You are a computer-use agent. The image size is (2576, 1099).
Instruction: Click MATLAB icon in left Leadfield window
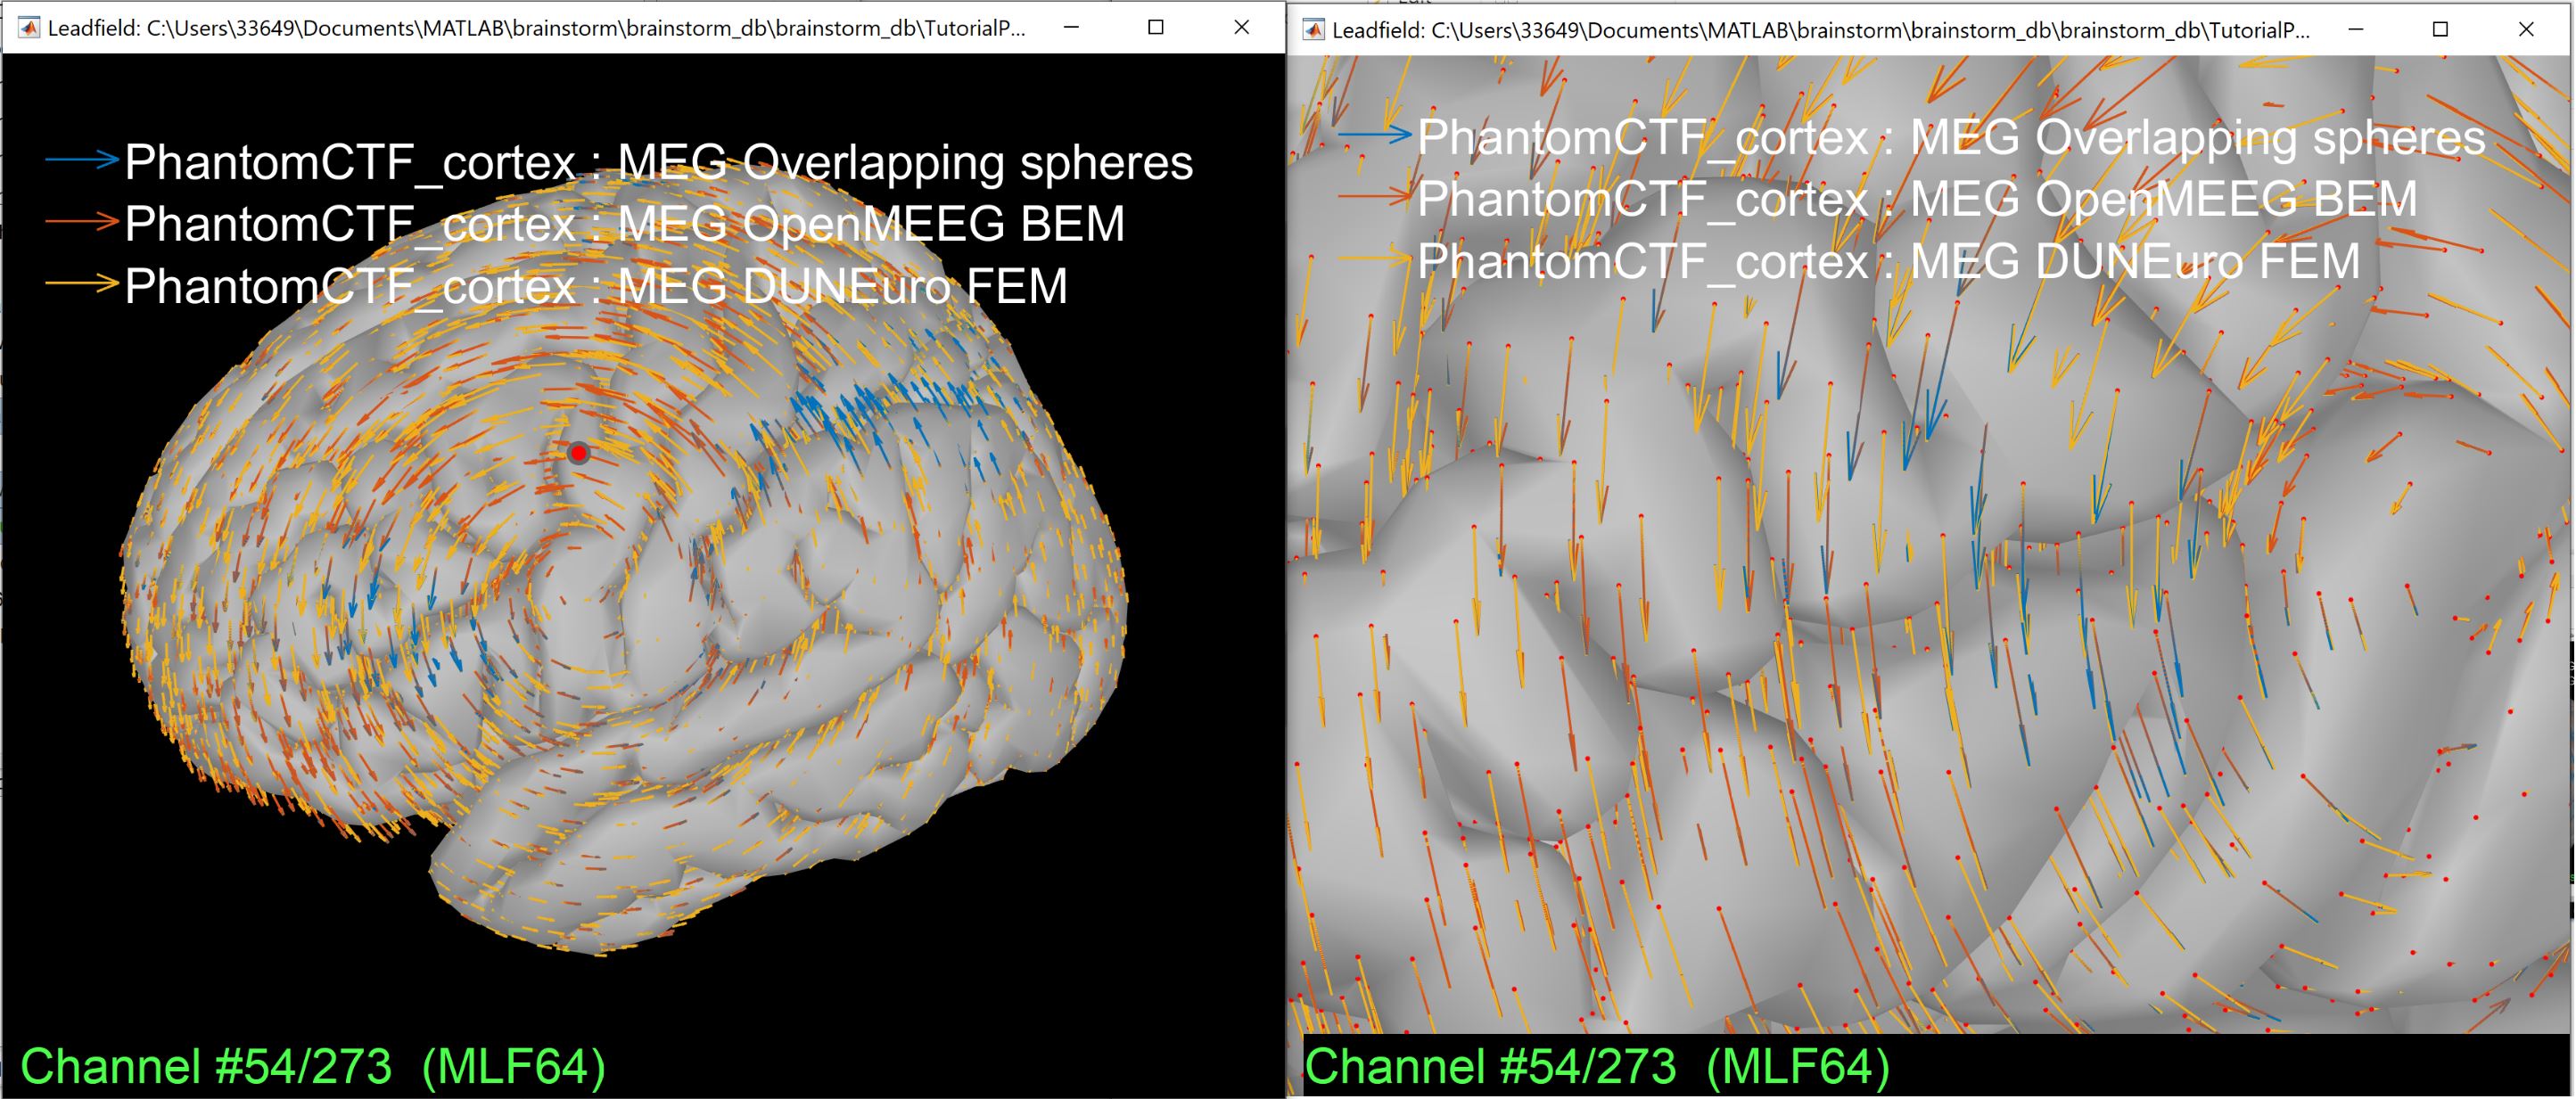pos(29,28)
